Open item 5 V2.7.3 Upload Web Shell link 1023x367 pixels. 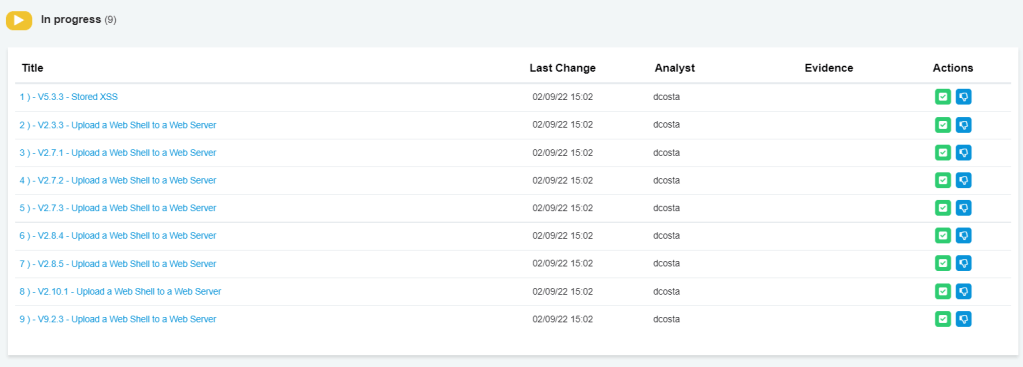pyautogui.click(x=117, y=208)
